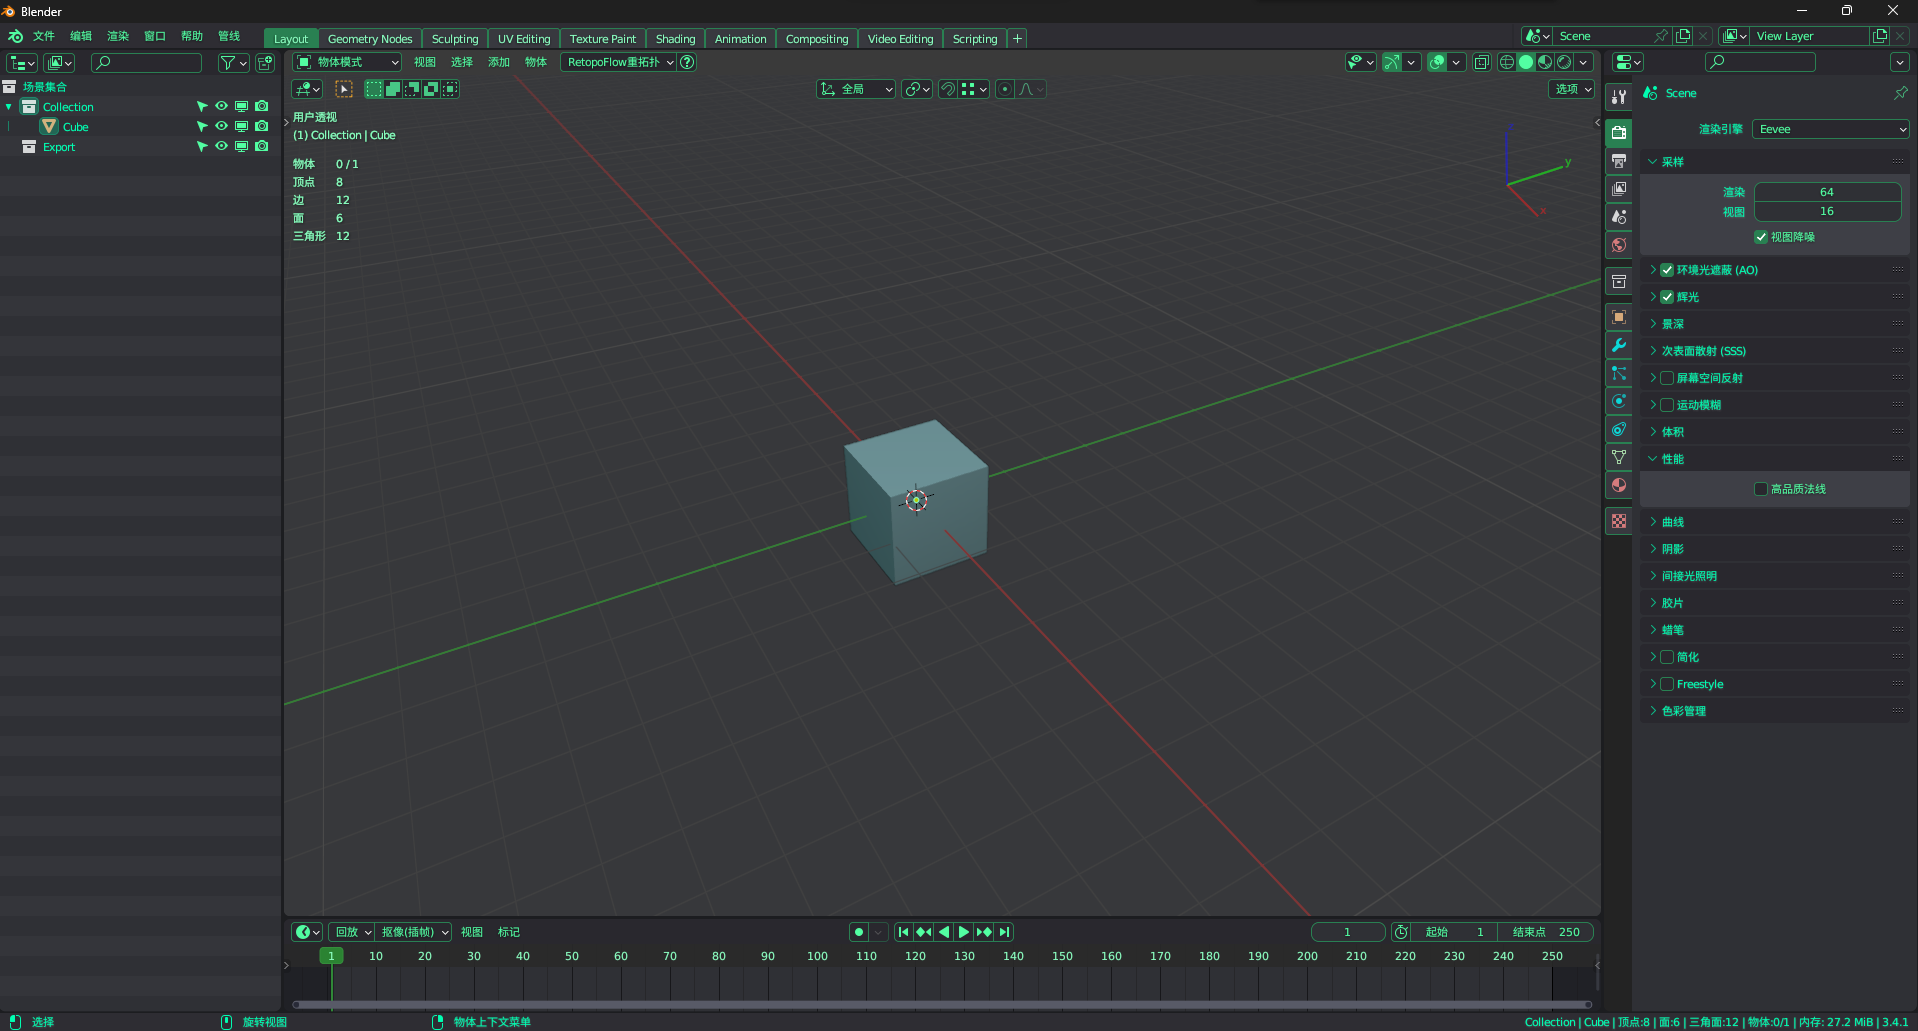Disable Cube render camera icon
Image resolution: width=1918 pixels, height=1031 pixels.
point(261,127)
